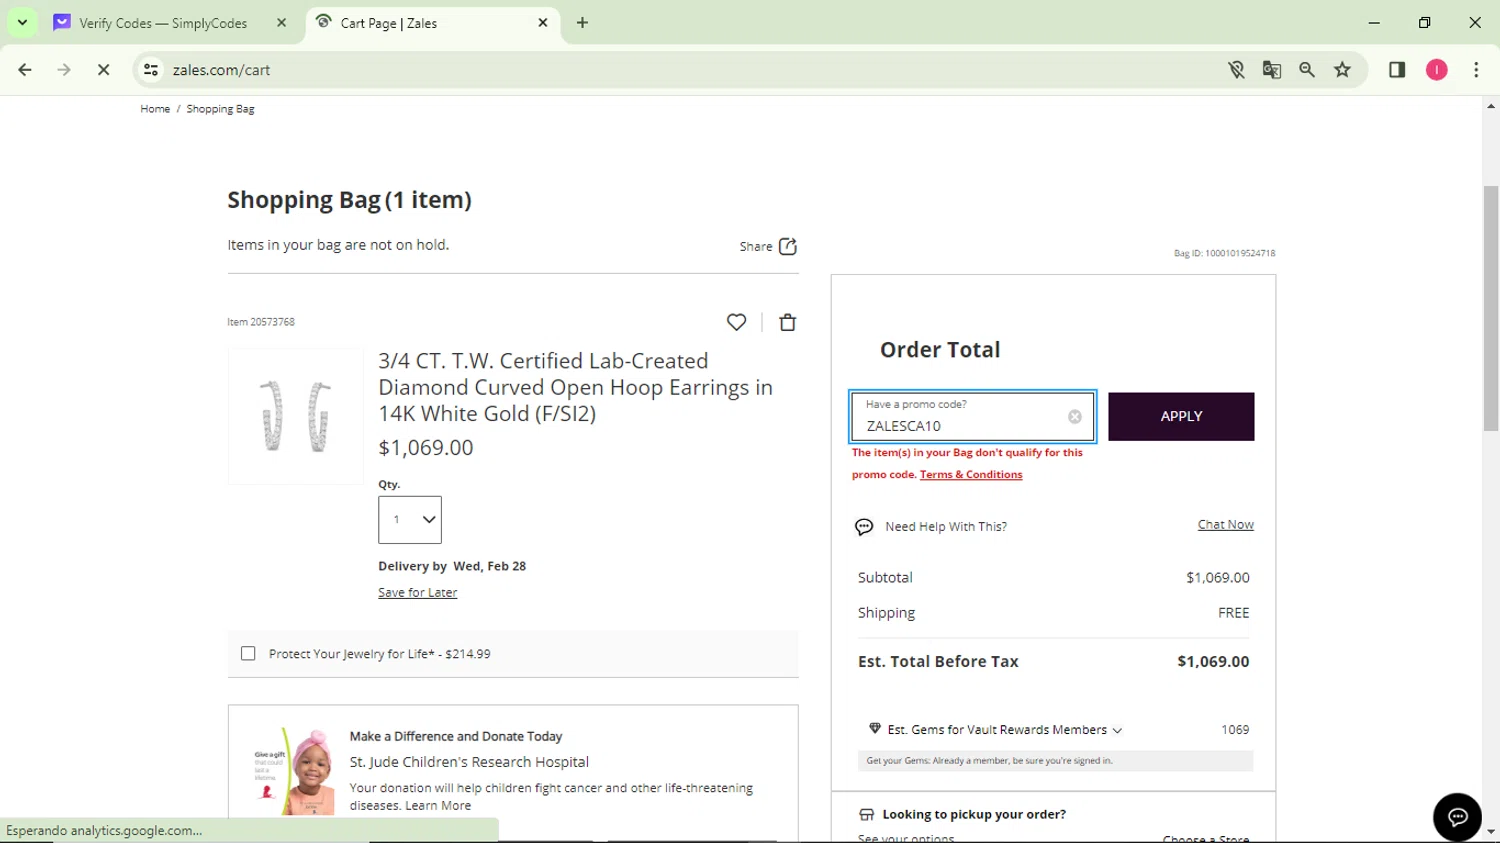Click the browser forward arrow
The width and height of the screenshot is (1500, 843).
pyautogui.click(x=64, y=70)
